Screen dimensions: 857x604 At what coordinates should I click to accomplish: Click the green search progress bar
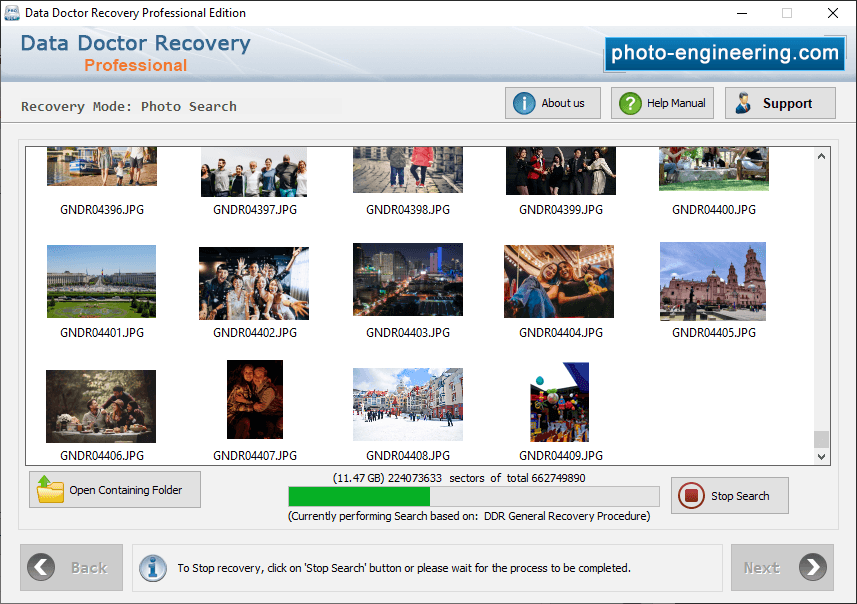pos(473,496)
